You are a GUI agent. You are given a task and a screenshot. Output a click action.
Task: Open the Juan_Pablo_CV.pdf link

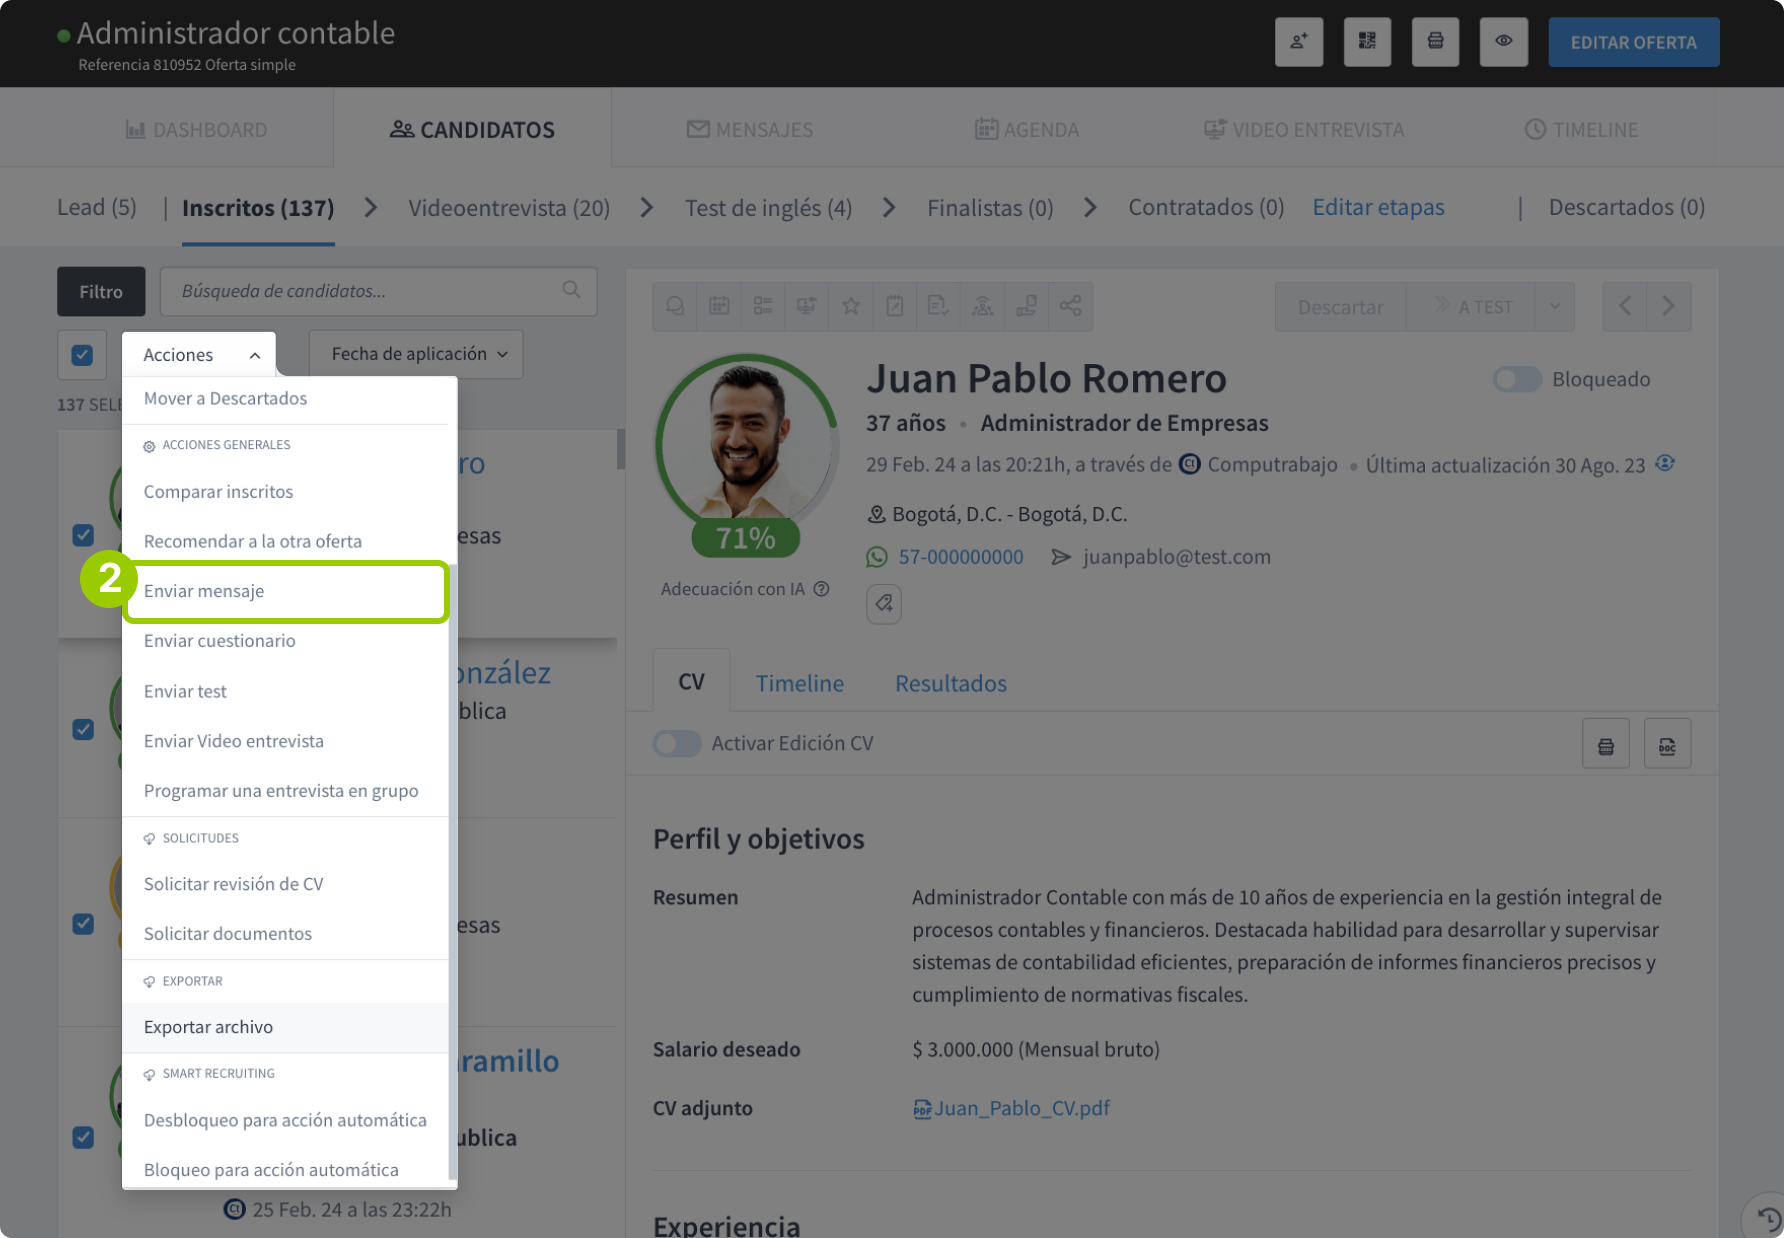(x=1022, y=1108)
